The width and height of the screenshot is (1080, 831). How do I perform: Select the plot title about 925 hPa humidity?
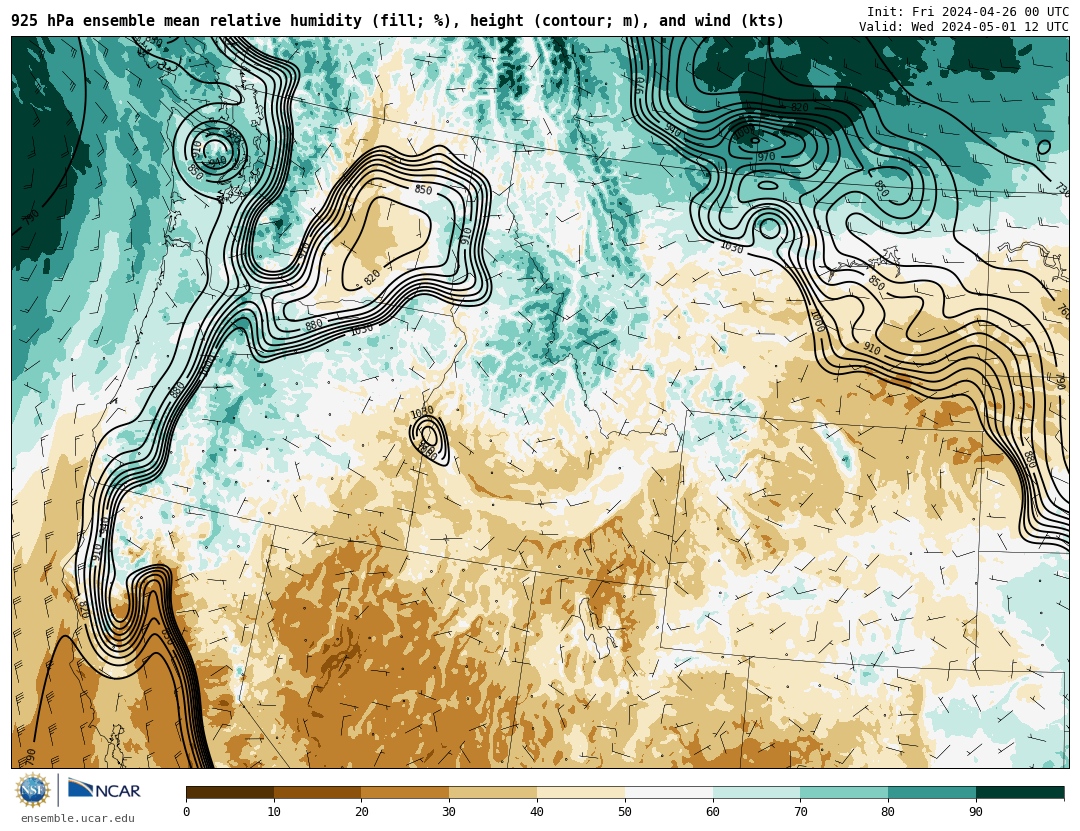pyautogui.click(x=397, y=21)
